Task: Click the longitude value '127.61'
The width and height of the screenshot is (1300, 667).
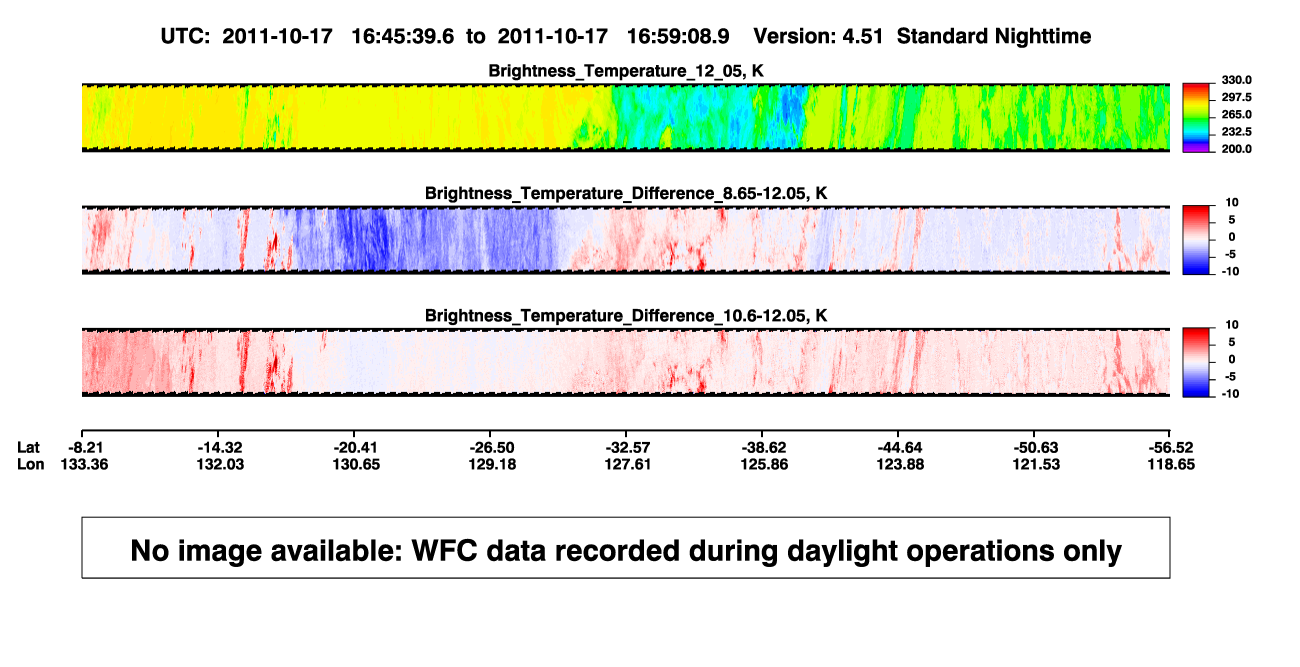Action: point(631,464)
